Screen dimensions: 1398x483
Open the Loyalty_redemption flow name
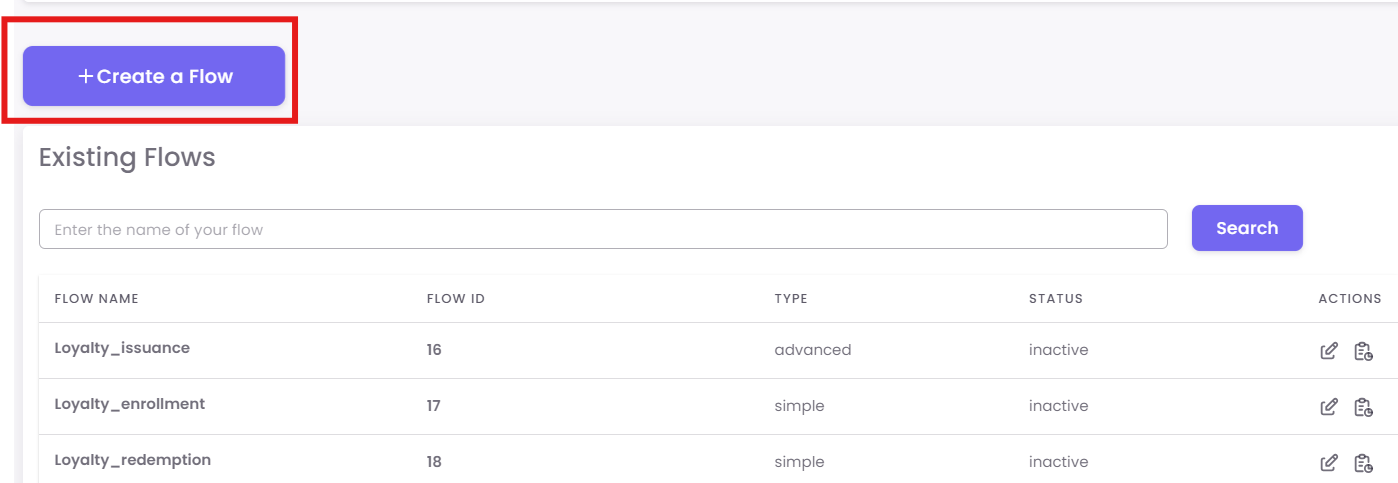click(x=132, y=460)
